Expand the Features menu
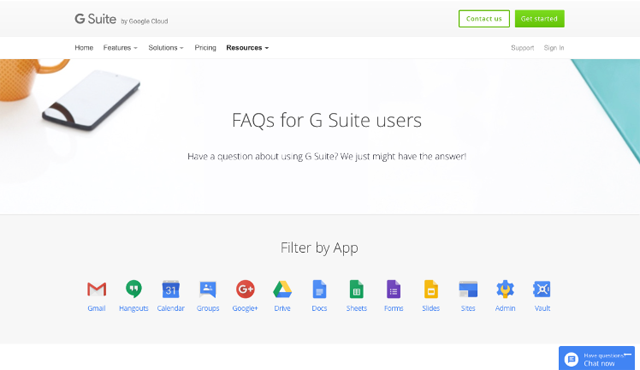Viewport: 640px width, 370px height. pos(120,48)
